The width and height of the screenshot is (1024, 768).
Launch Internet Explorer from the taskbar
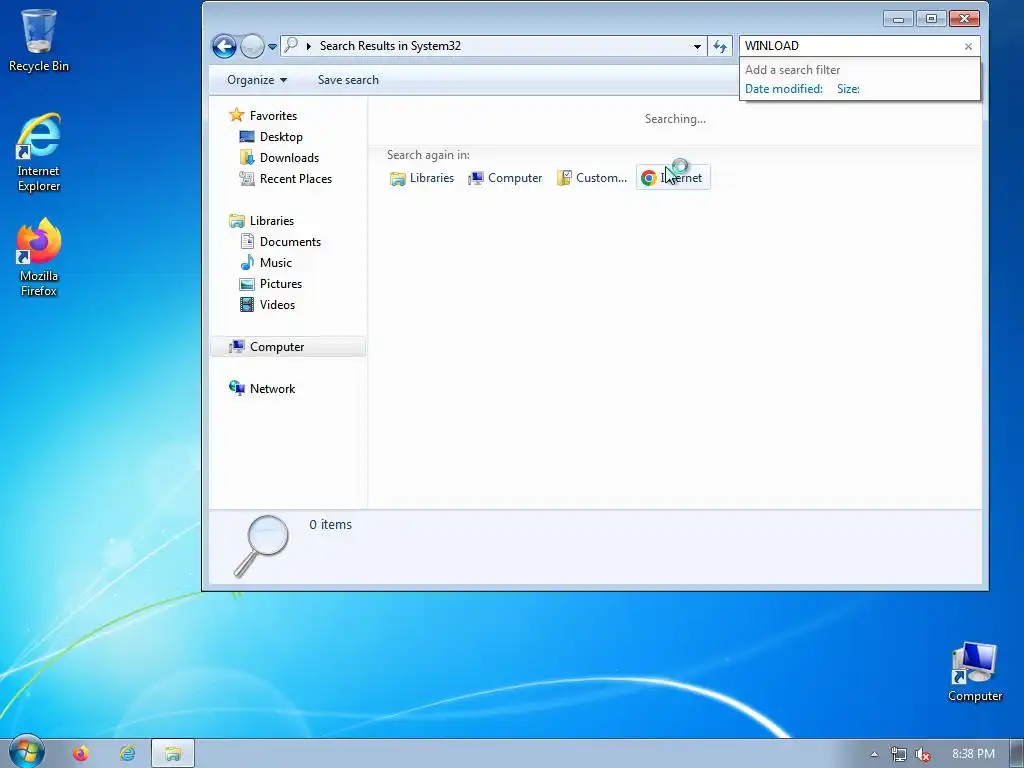(127, 754)
